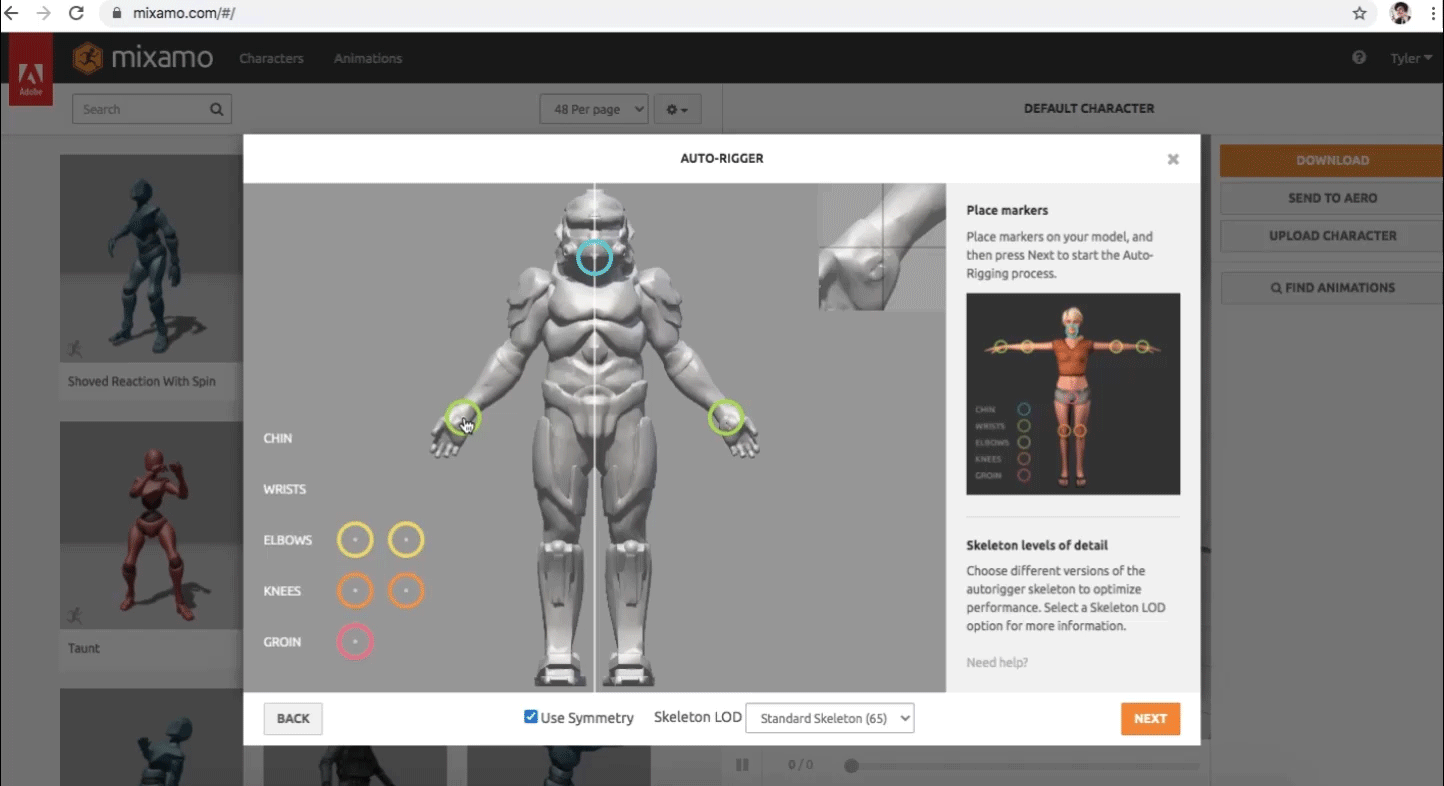The image size is (1444, 786).
Task: Open the 48 Per page dropdown
Action: (594, 110)
